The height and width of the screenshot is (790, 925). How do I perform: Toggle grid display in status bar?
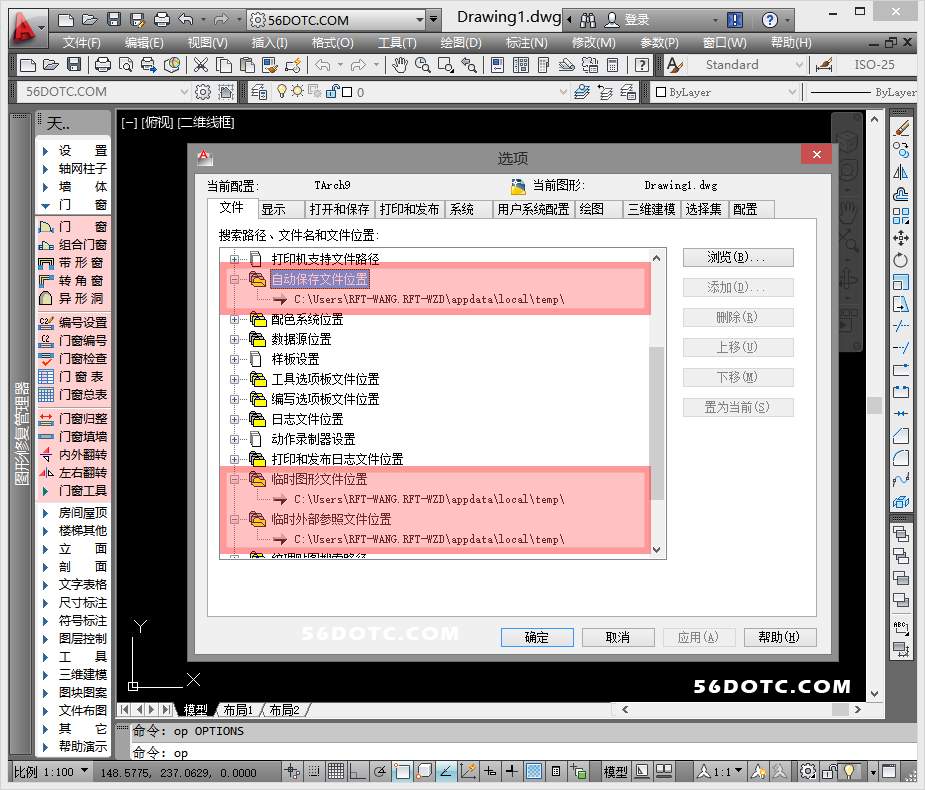coord(336,771)
